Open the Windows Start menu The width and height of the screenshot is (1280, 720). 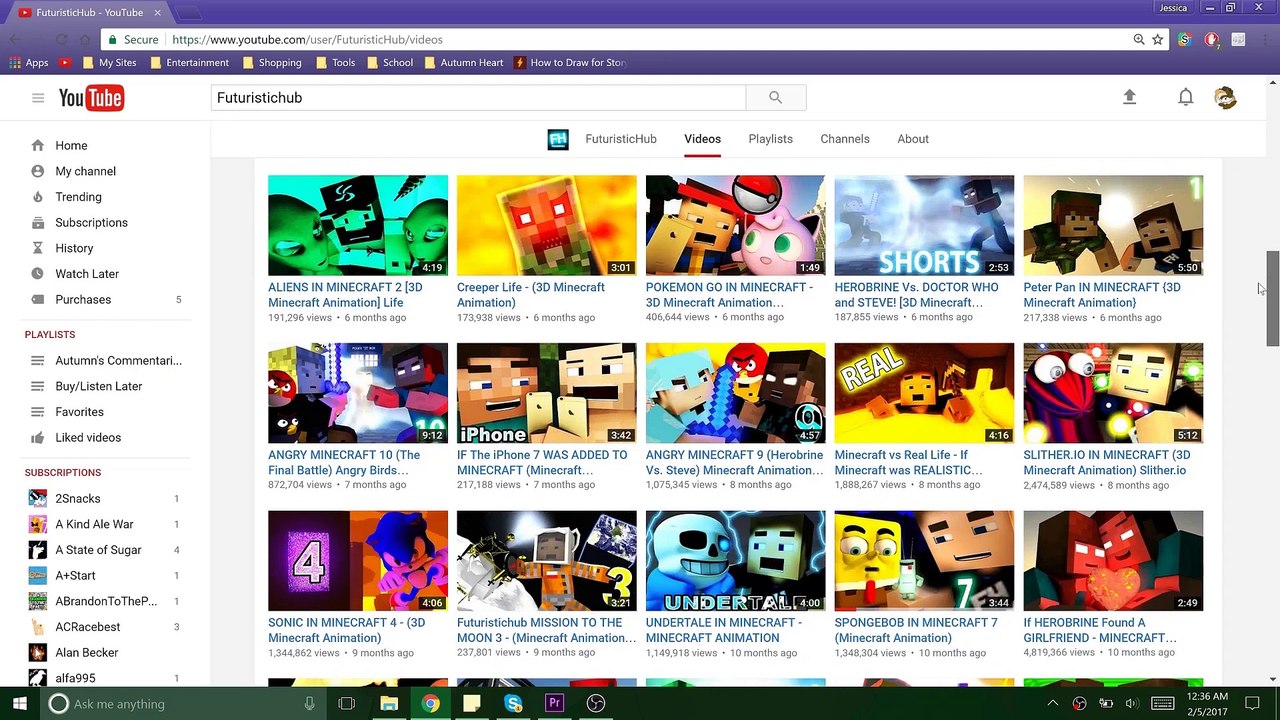[19, 704]
